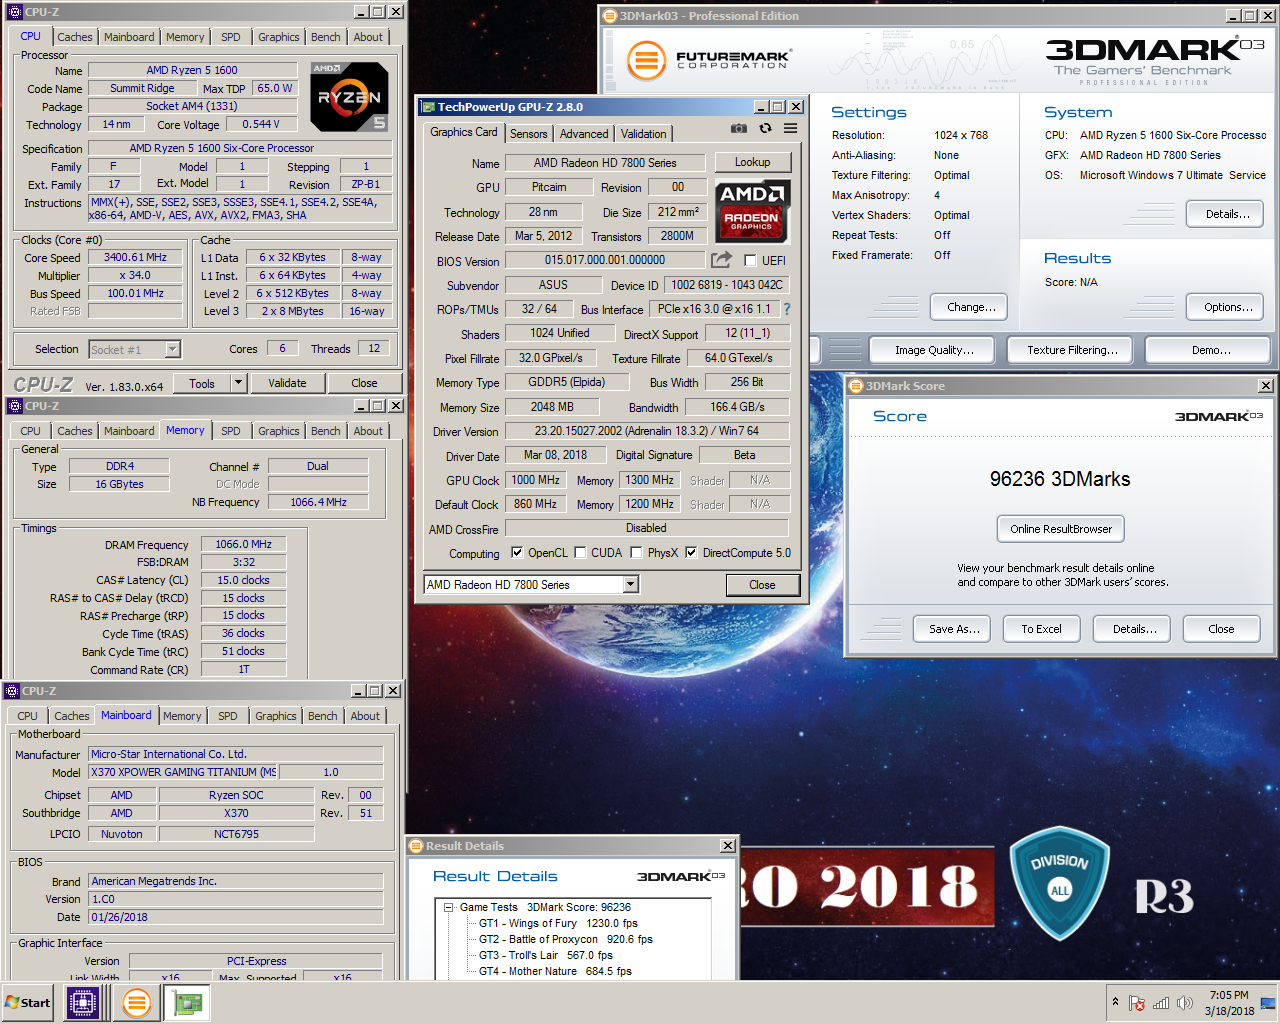Toggle the OpenCL checkbox
This screenshot has height=1024, width=1280.
(x=517, y=552)
